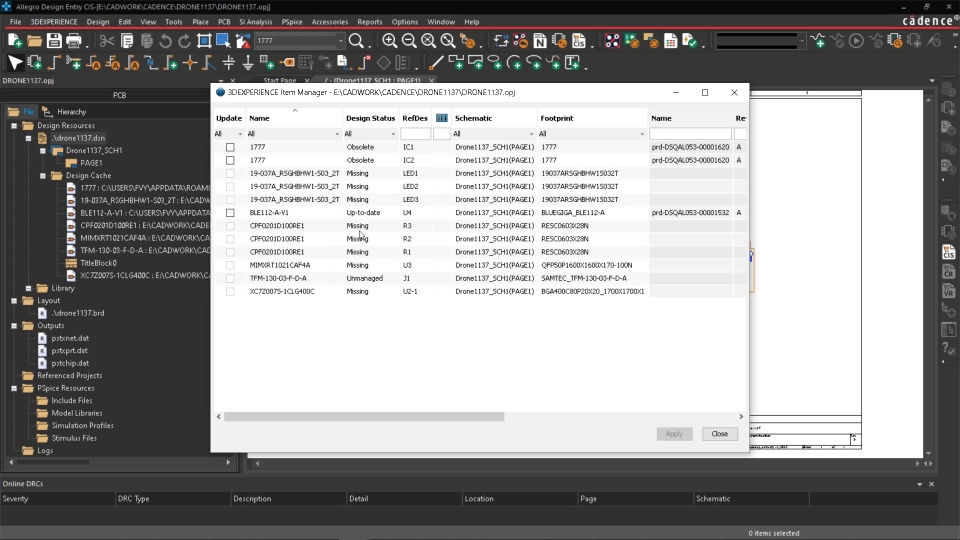Open the 3DEXPERIENCE menu
Screen dimensions: 960x540
click(x=54, y=22)
